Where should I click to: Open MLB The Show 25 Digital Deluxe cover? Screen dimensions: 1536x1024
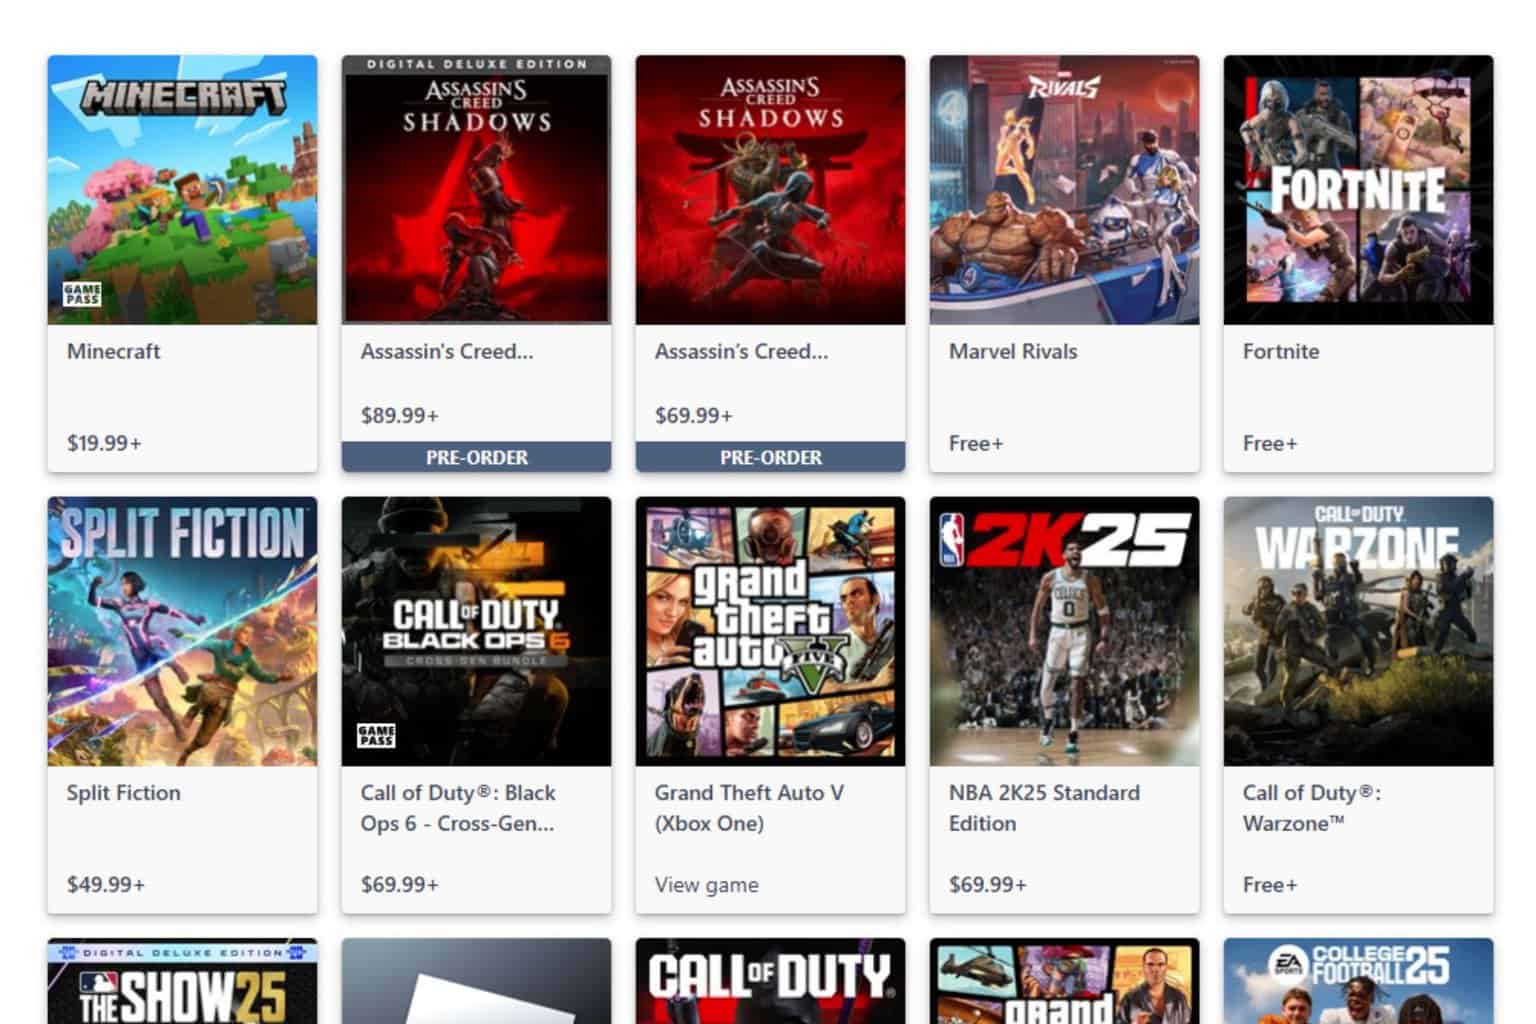tap(182, 981)
